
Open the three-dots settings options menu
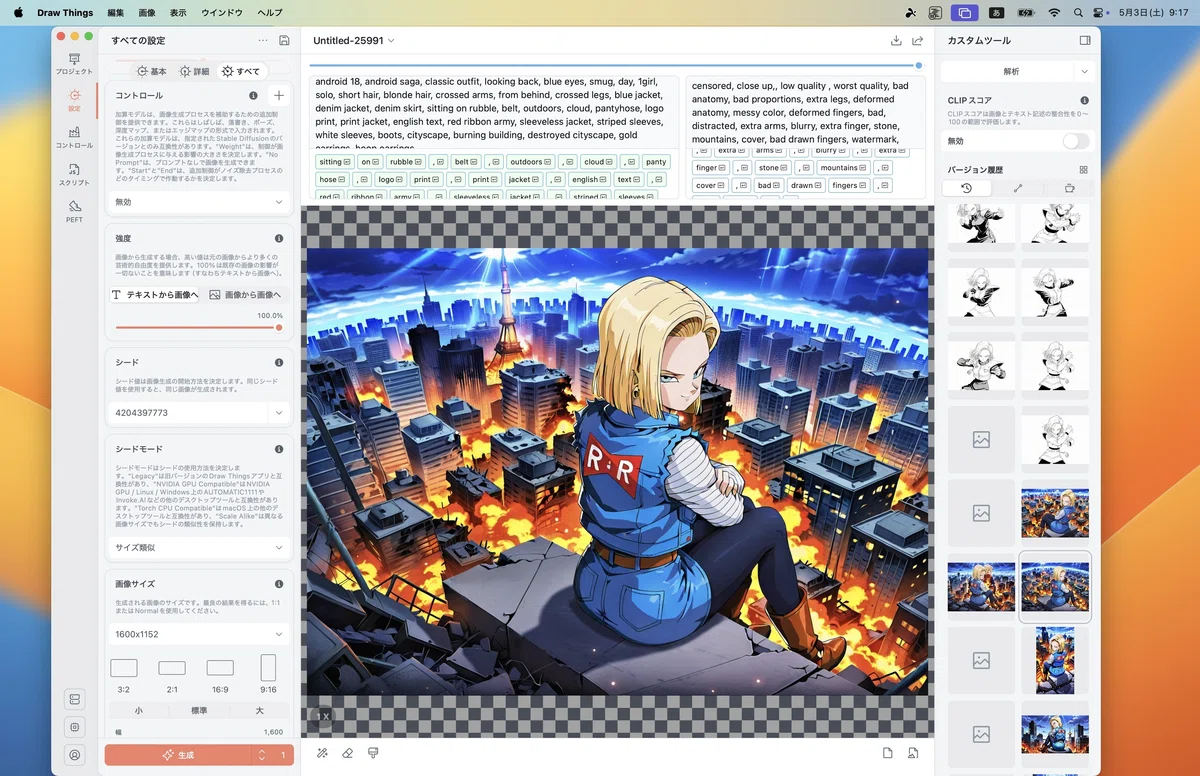pos(263,41)
